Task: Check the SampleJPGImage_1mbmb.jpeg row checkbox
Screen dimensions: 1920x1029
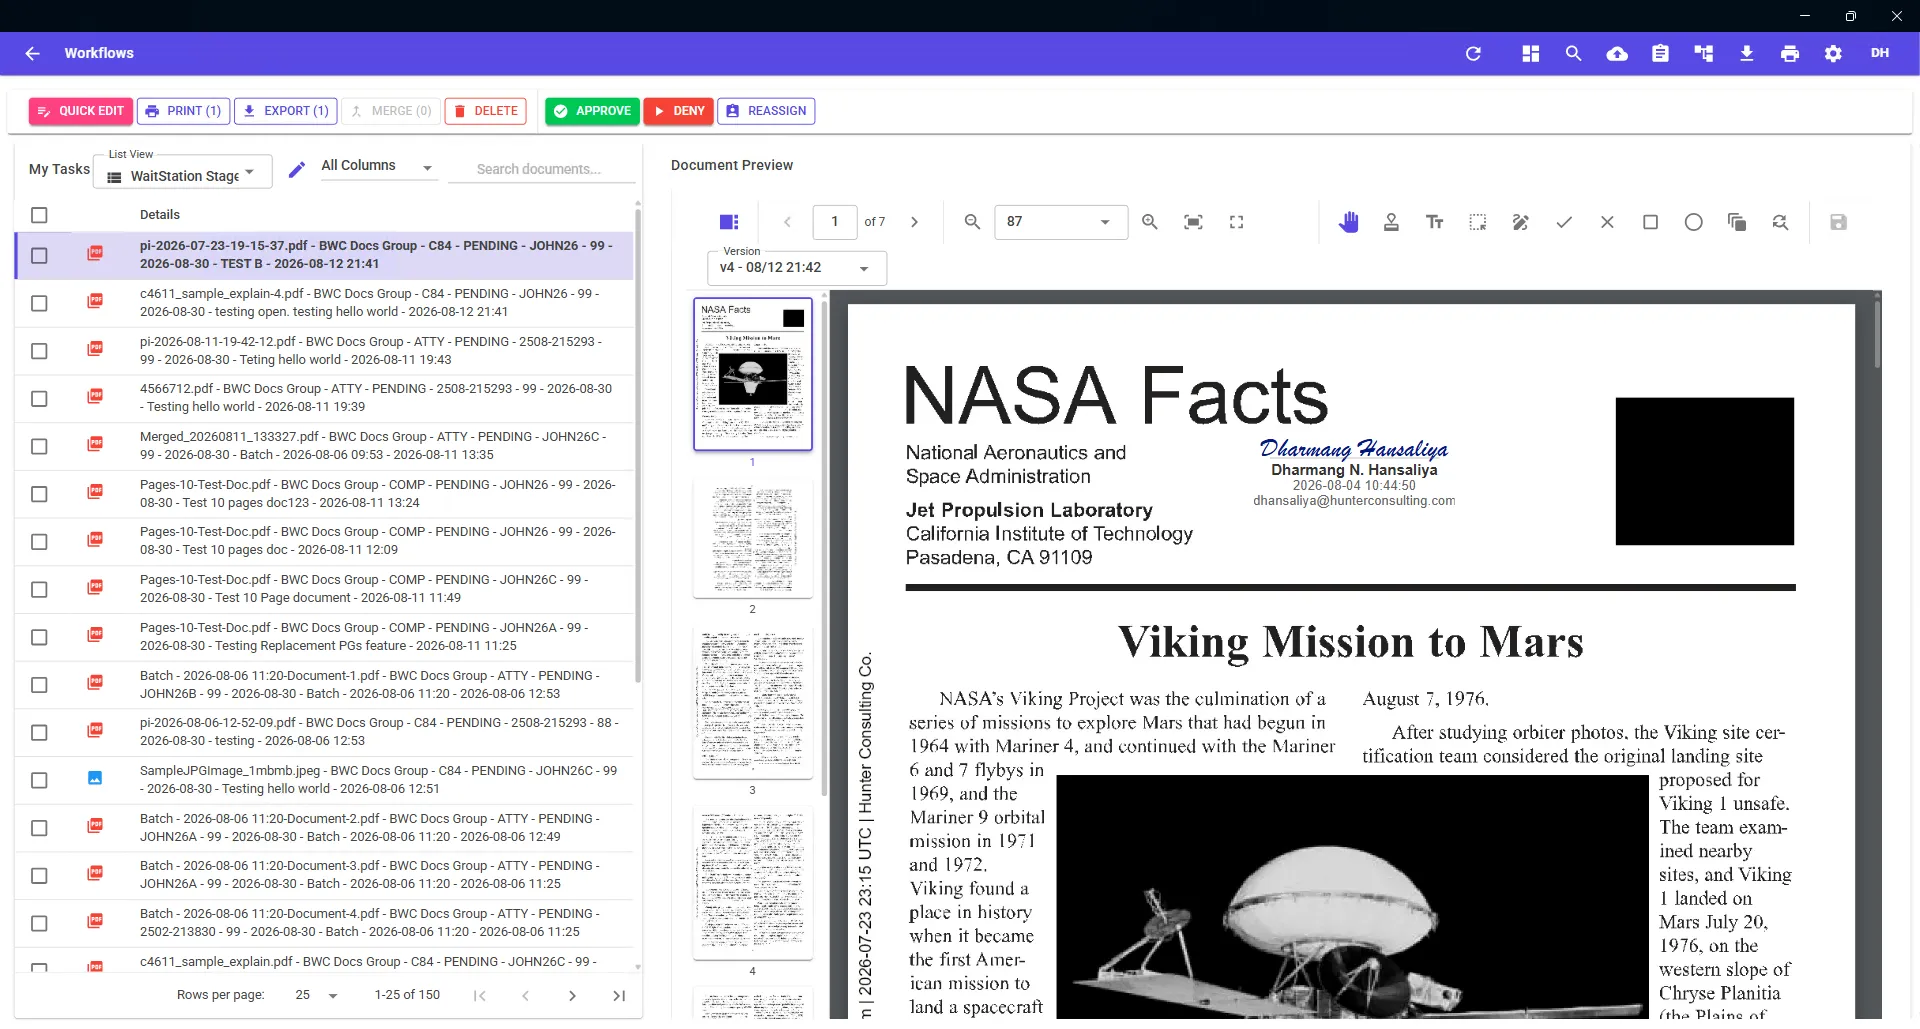Action: [x=39, y=780]
